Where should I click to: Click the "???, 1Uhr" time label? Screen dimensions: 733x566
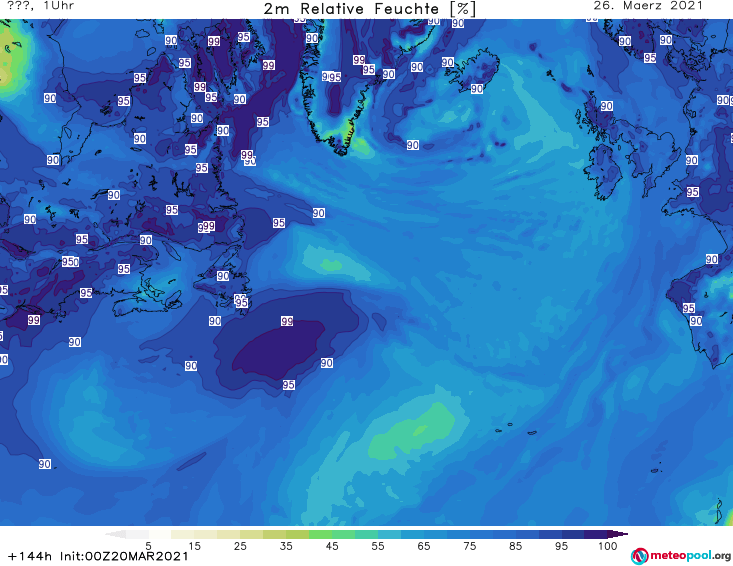[41, 6]
